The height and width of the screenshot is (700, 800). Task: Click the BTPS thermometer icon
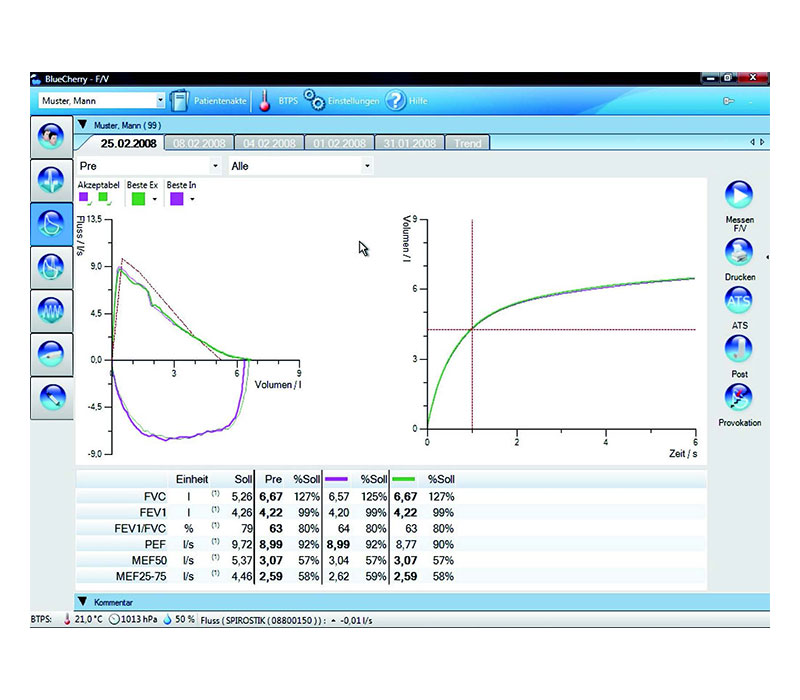click(265, 101)
